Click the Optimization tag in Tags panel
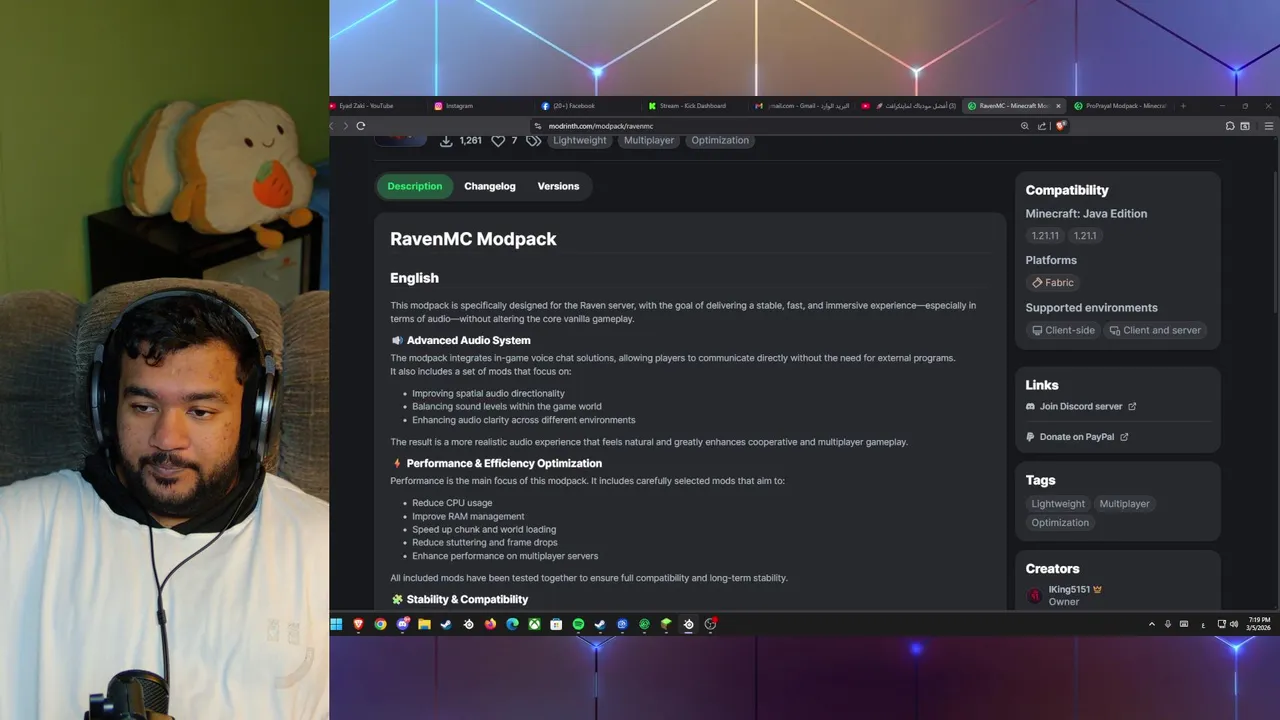Viewport: 1280px width, 720px height. (x=1060, y=523)
